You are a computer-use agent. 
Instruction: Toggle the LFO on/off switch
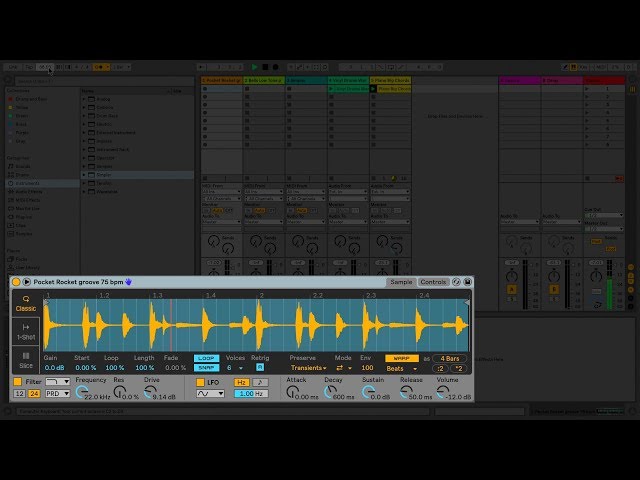200,382
